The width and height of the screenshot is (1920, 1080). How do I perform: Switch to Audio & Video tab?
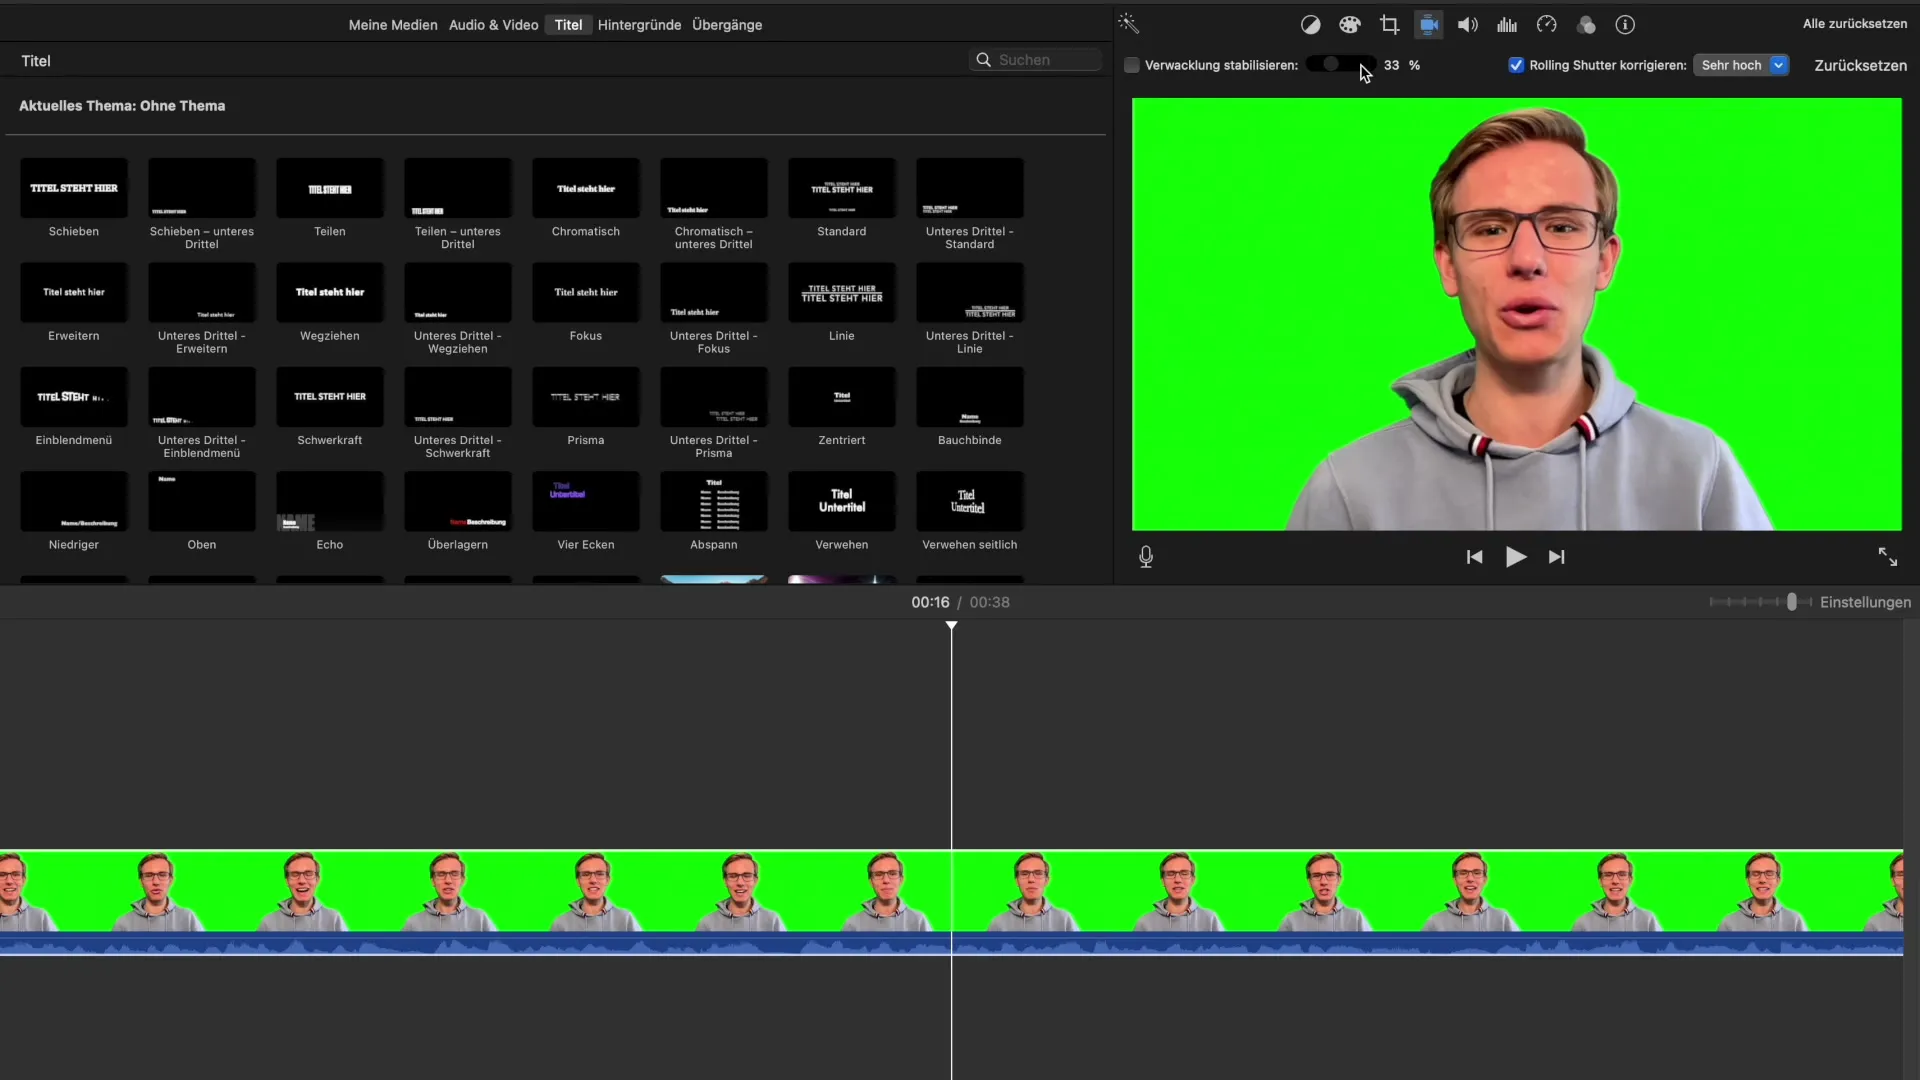[493, 25]
